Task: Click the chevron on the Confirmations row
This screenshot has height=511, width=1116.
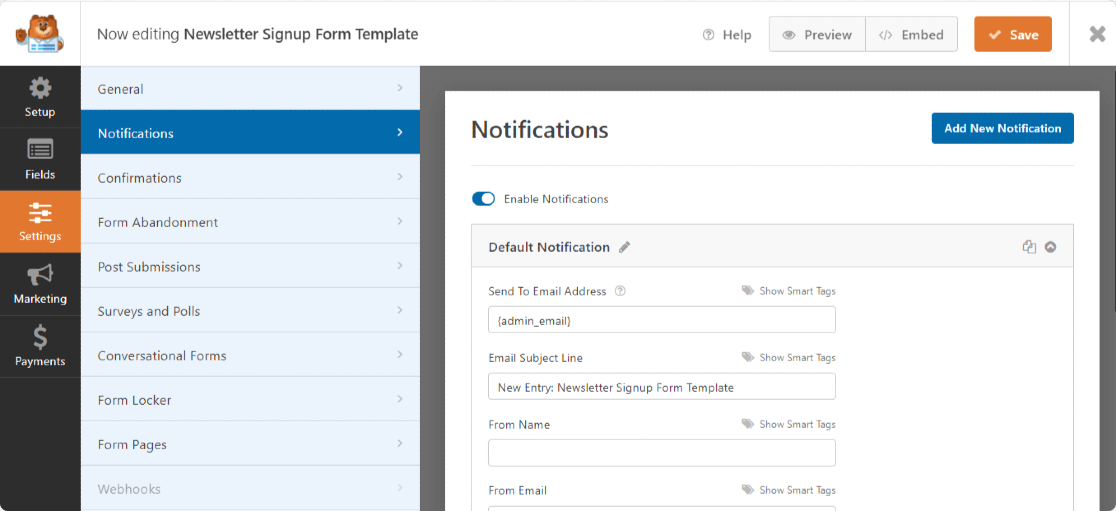Action: pyautogui.click(x=400, y=177)
